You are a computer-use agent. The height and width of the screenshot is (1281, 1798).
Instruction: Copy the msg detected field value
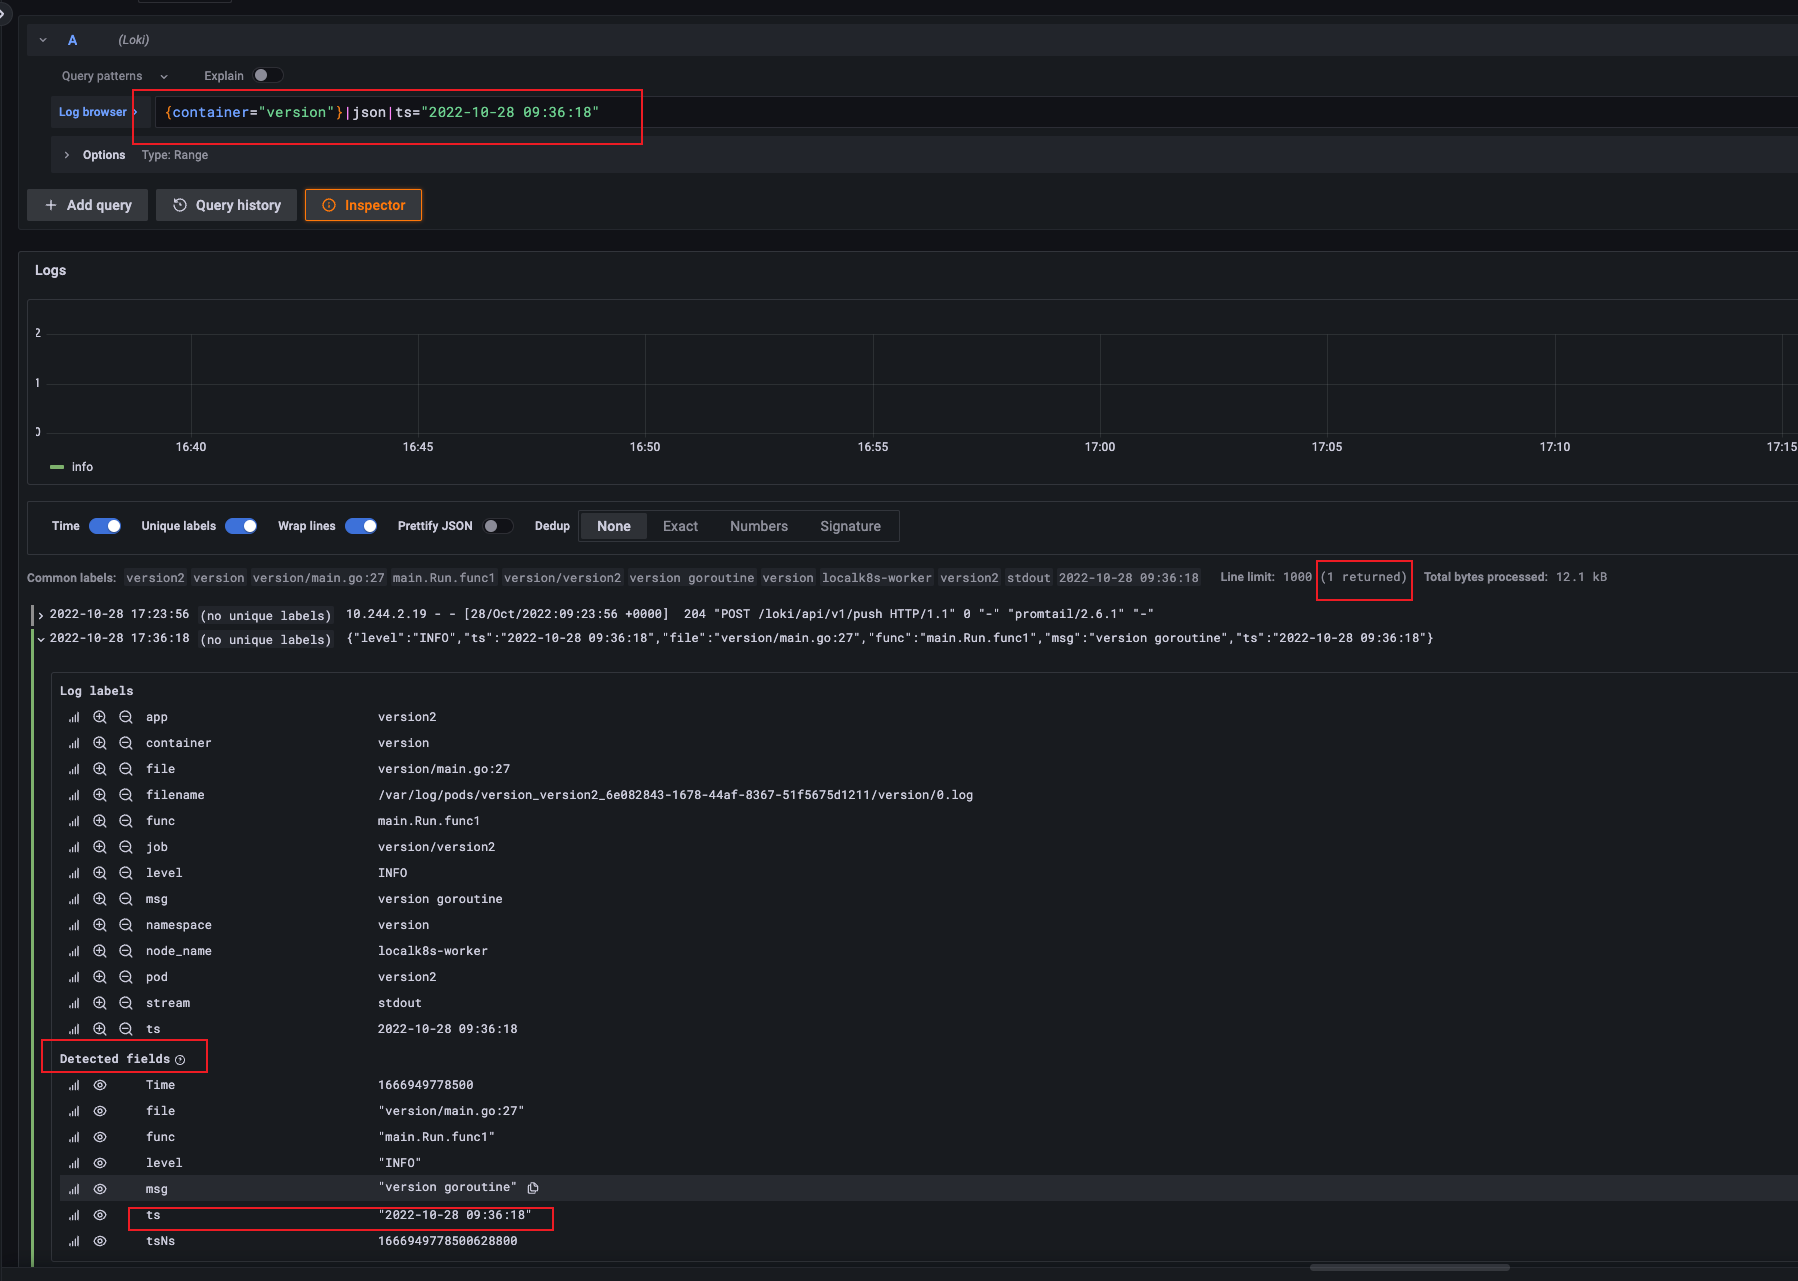pos(533,1188)
